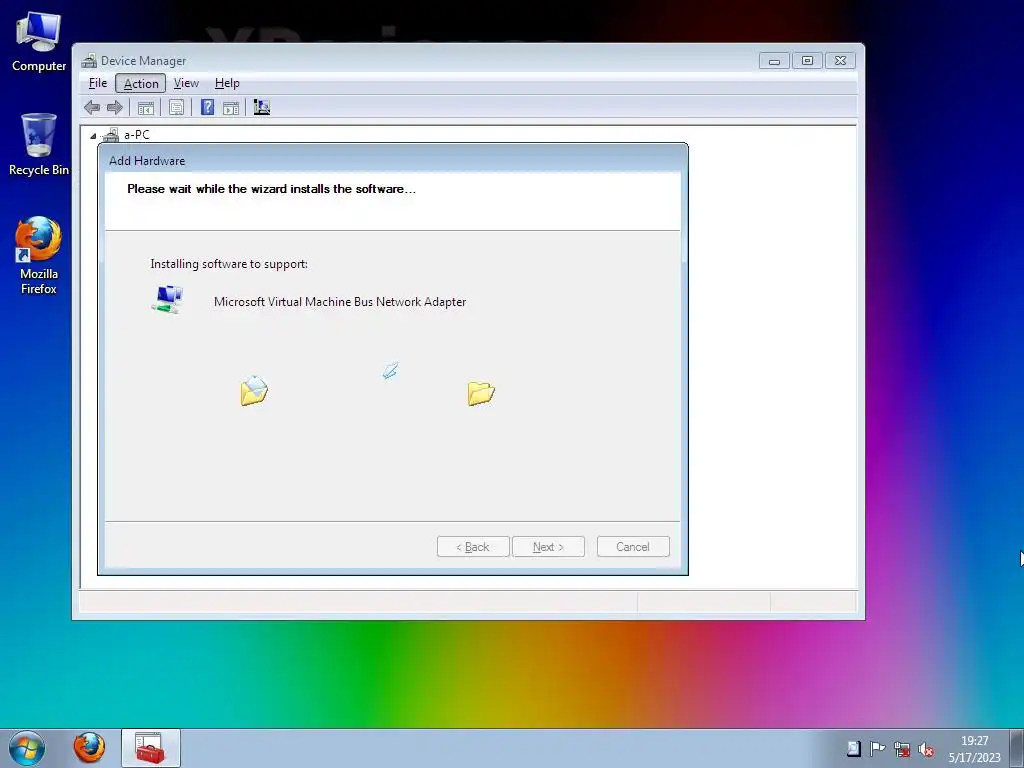The width and height of the screenshot is (1024, 768).
Task: Open the Windows Start menu orb
Action: pos(27,748)
